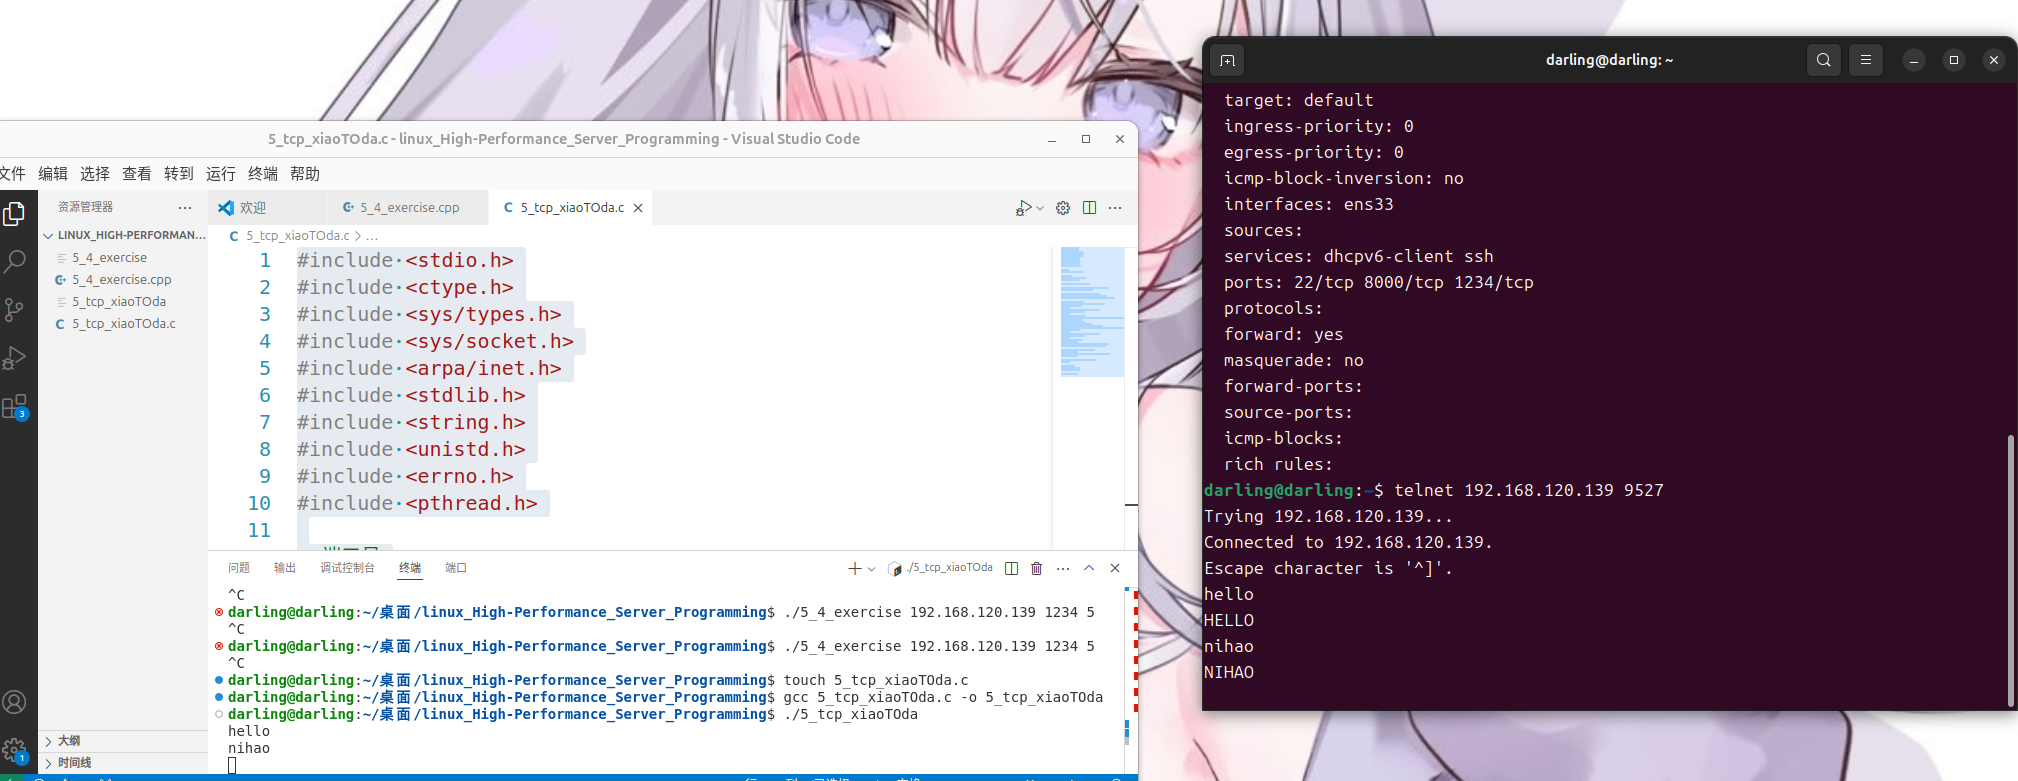The height and width of the screenshot is (781, 2018).
Task: Click the GNOME terminal scrollbar
Action: coord(2011,570)
